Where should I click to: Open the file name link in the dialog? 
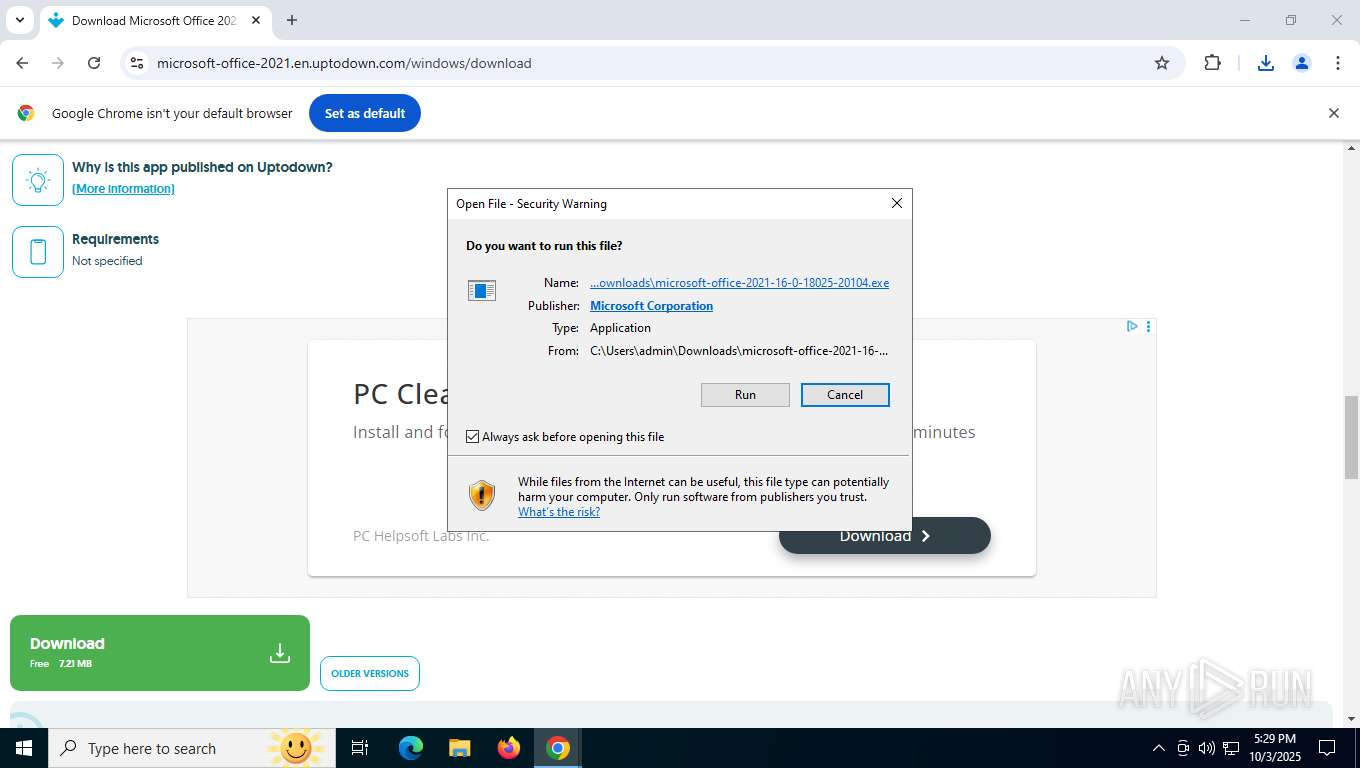pyautogui.click(x=739, y=283)
